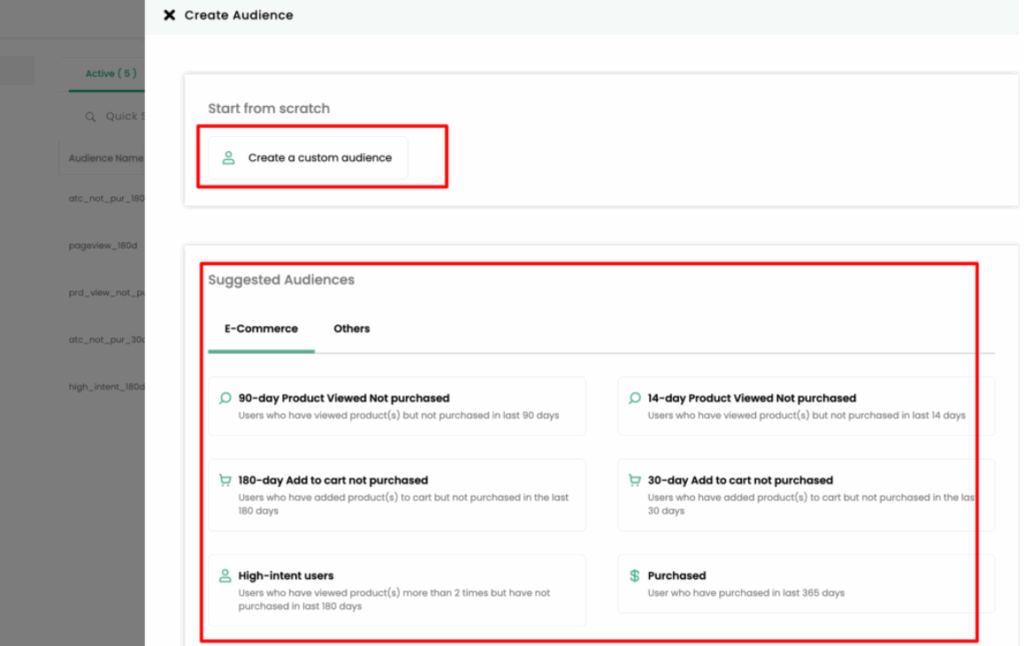Close the Create Audience panel via the X icon
The image size is (1024, 646).
[167, 15]
